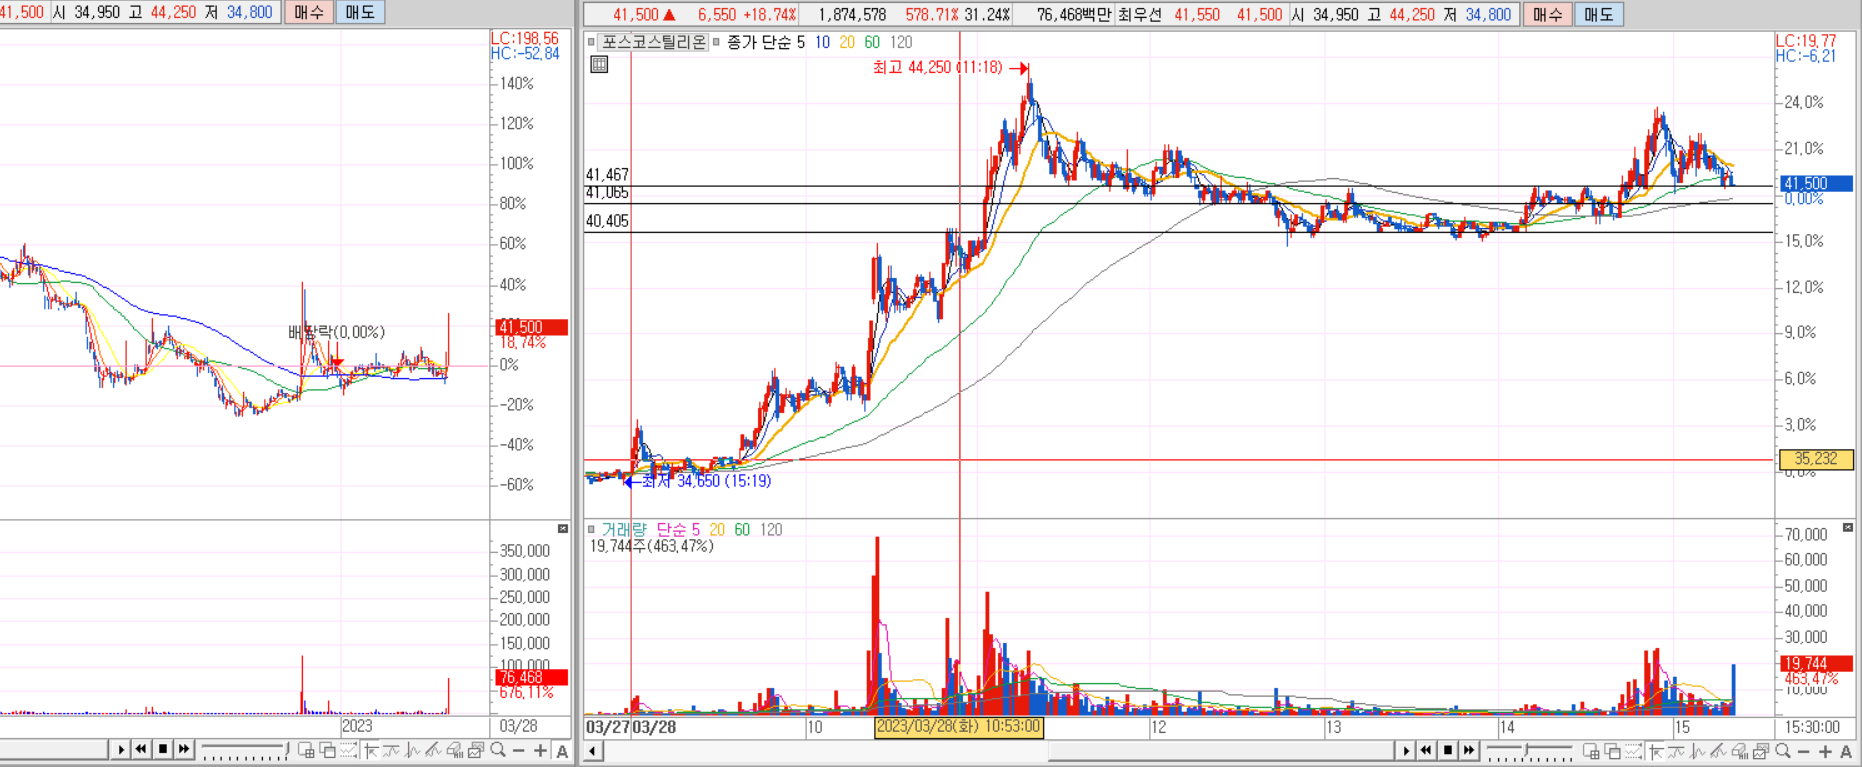Viewport: 1862px width, 767px height.
Task: Click the 매수 buy button in the left chart header
Action: [309, 12]
